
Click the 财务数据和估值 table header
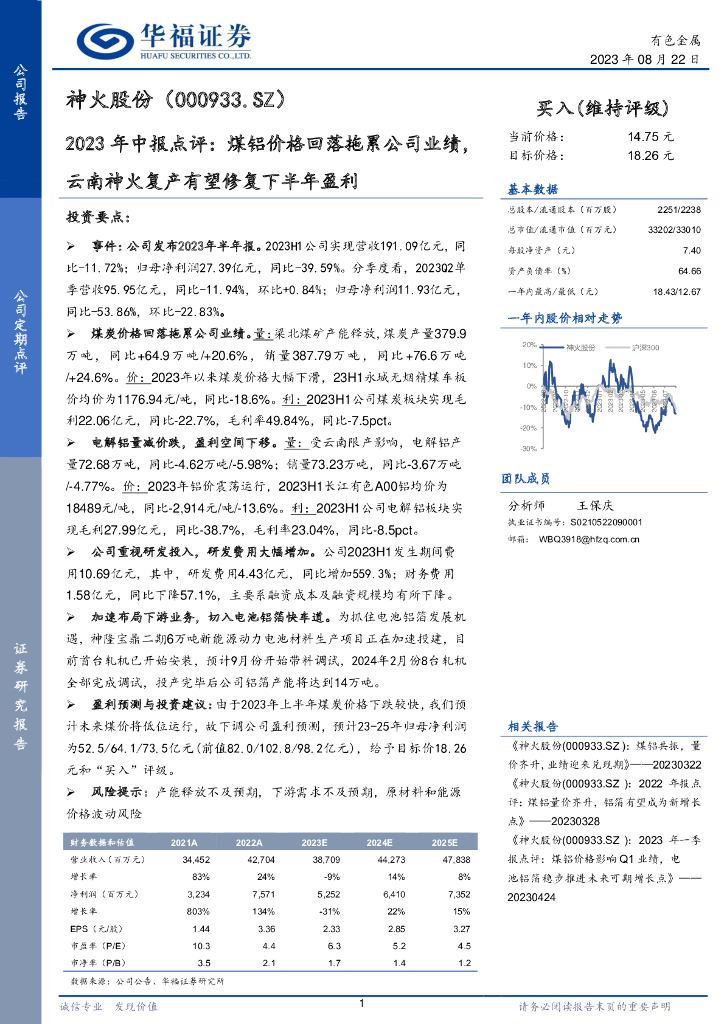pyautogui.click(x=102, y=842)
